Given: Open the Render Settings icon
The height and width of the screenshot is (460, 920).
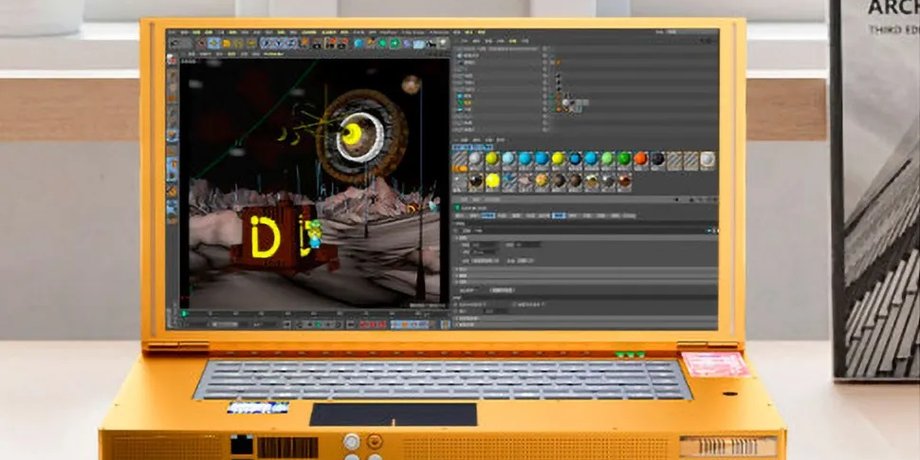Looking at the screenshot, I should 343,43.
